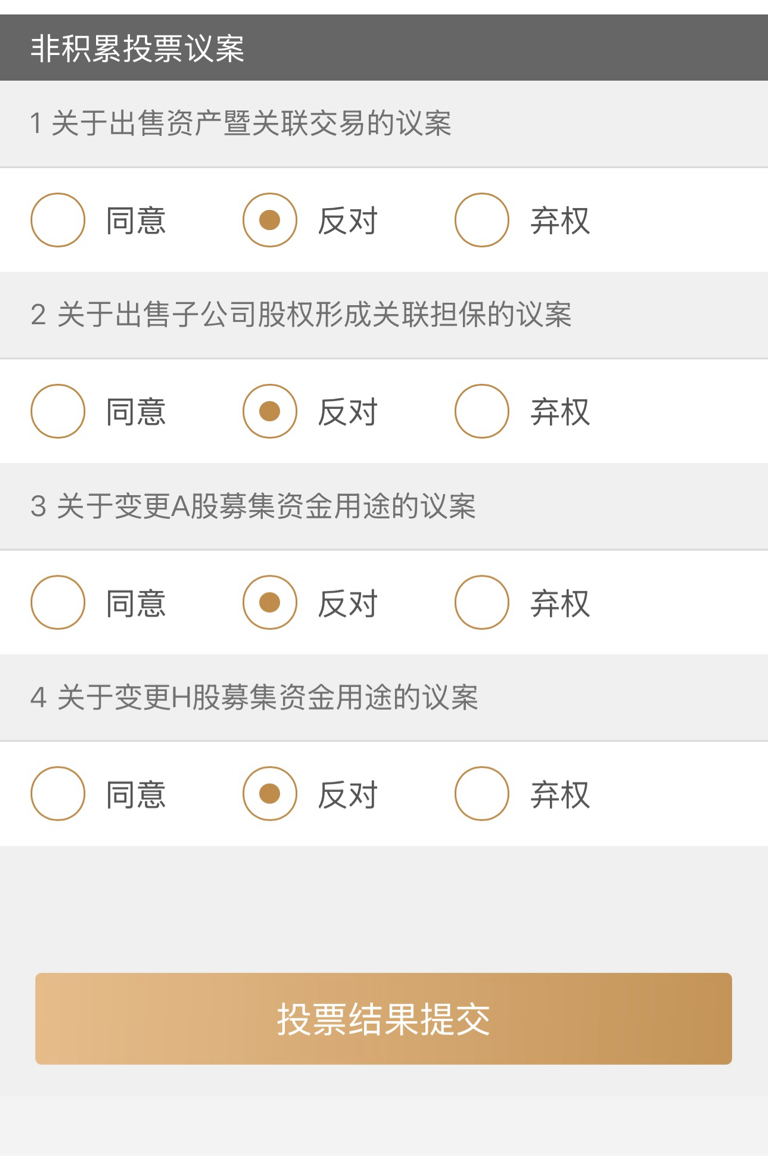The image size is (768, 1156).
Task: Mark 反对 for proposal 4 变更H股募集资金用途
Action: pos(270,794)
